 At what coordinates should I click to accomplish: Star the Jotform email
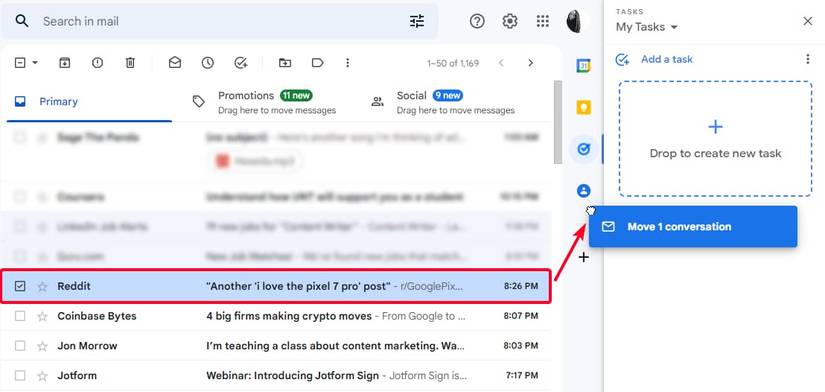(x=43, y=376)
